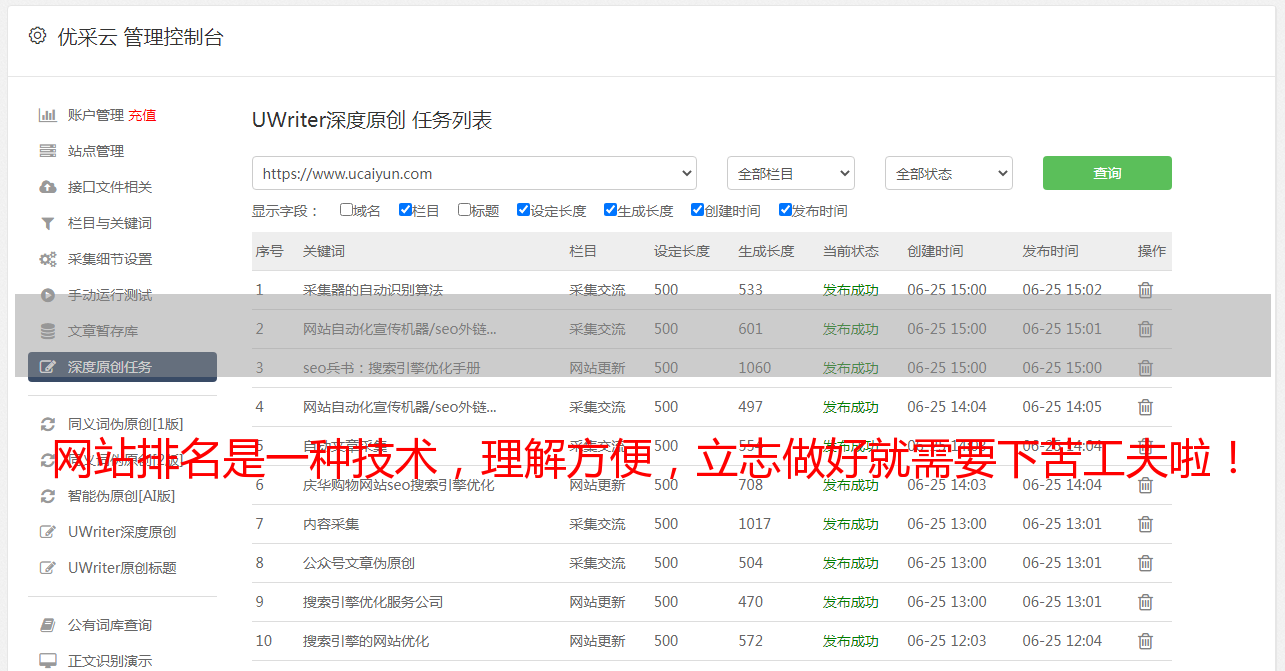Click the server icon next to 站点管理
This screenshot has width=1285, height=671.
point(47,151)
